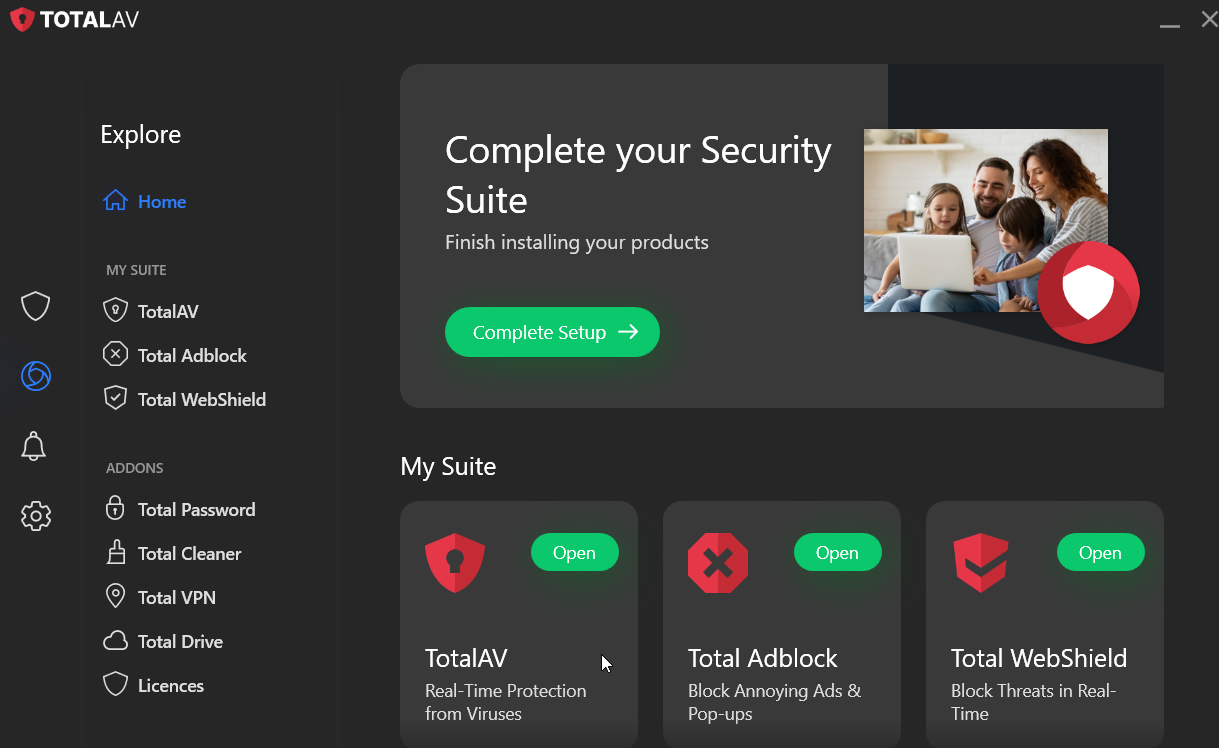Select the blue Explore rail icon
Screen dimensions: 1219x748
[36, 376]
